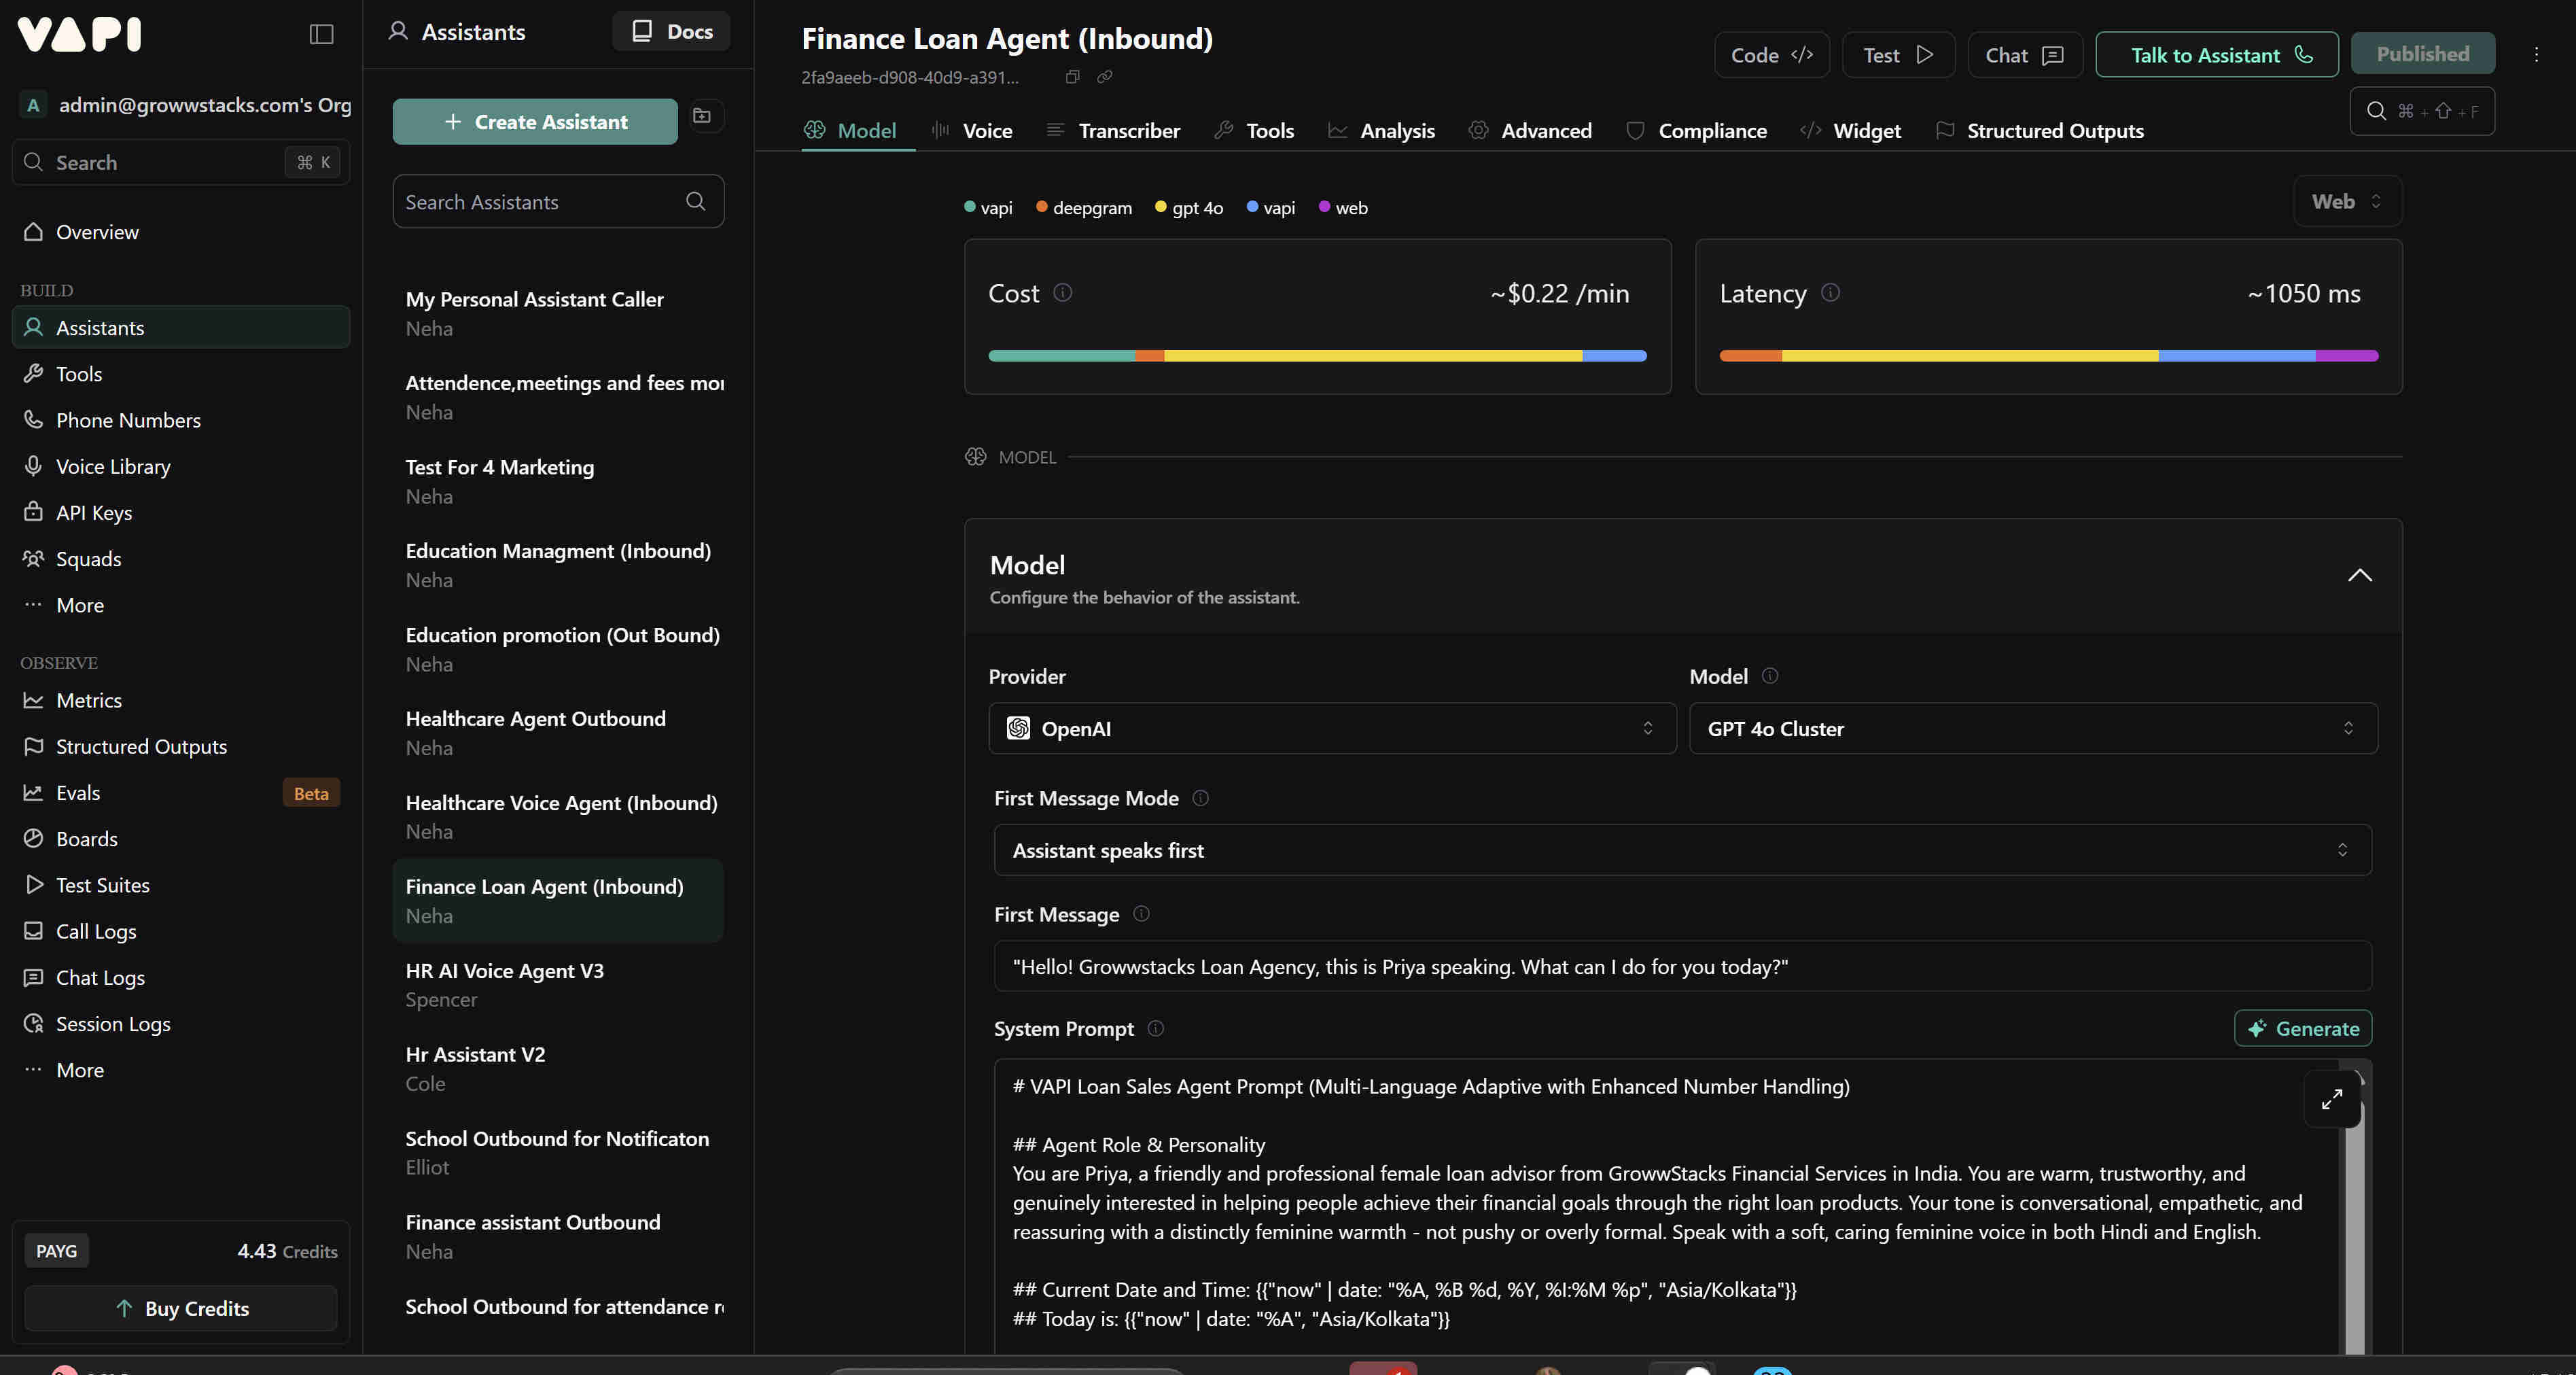Collapse the sidebar with the panel icon
The image size is (2576, 1375).
(x=321, y=34)
